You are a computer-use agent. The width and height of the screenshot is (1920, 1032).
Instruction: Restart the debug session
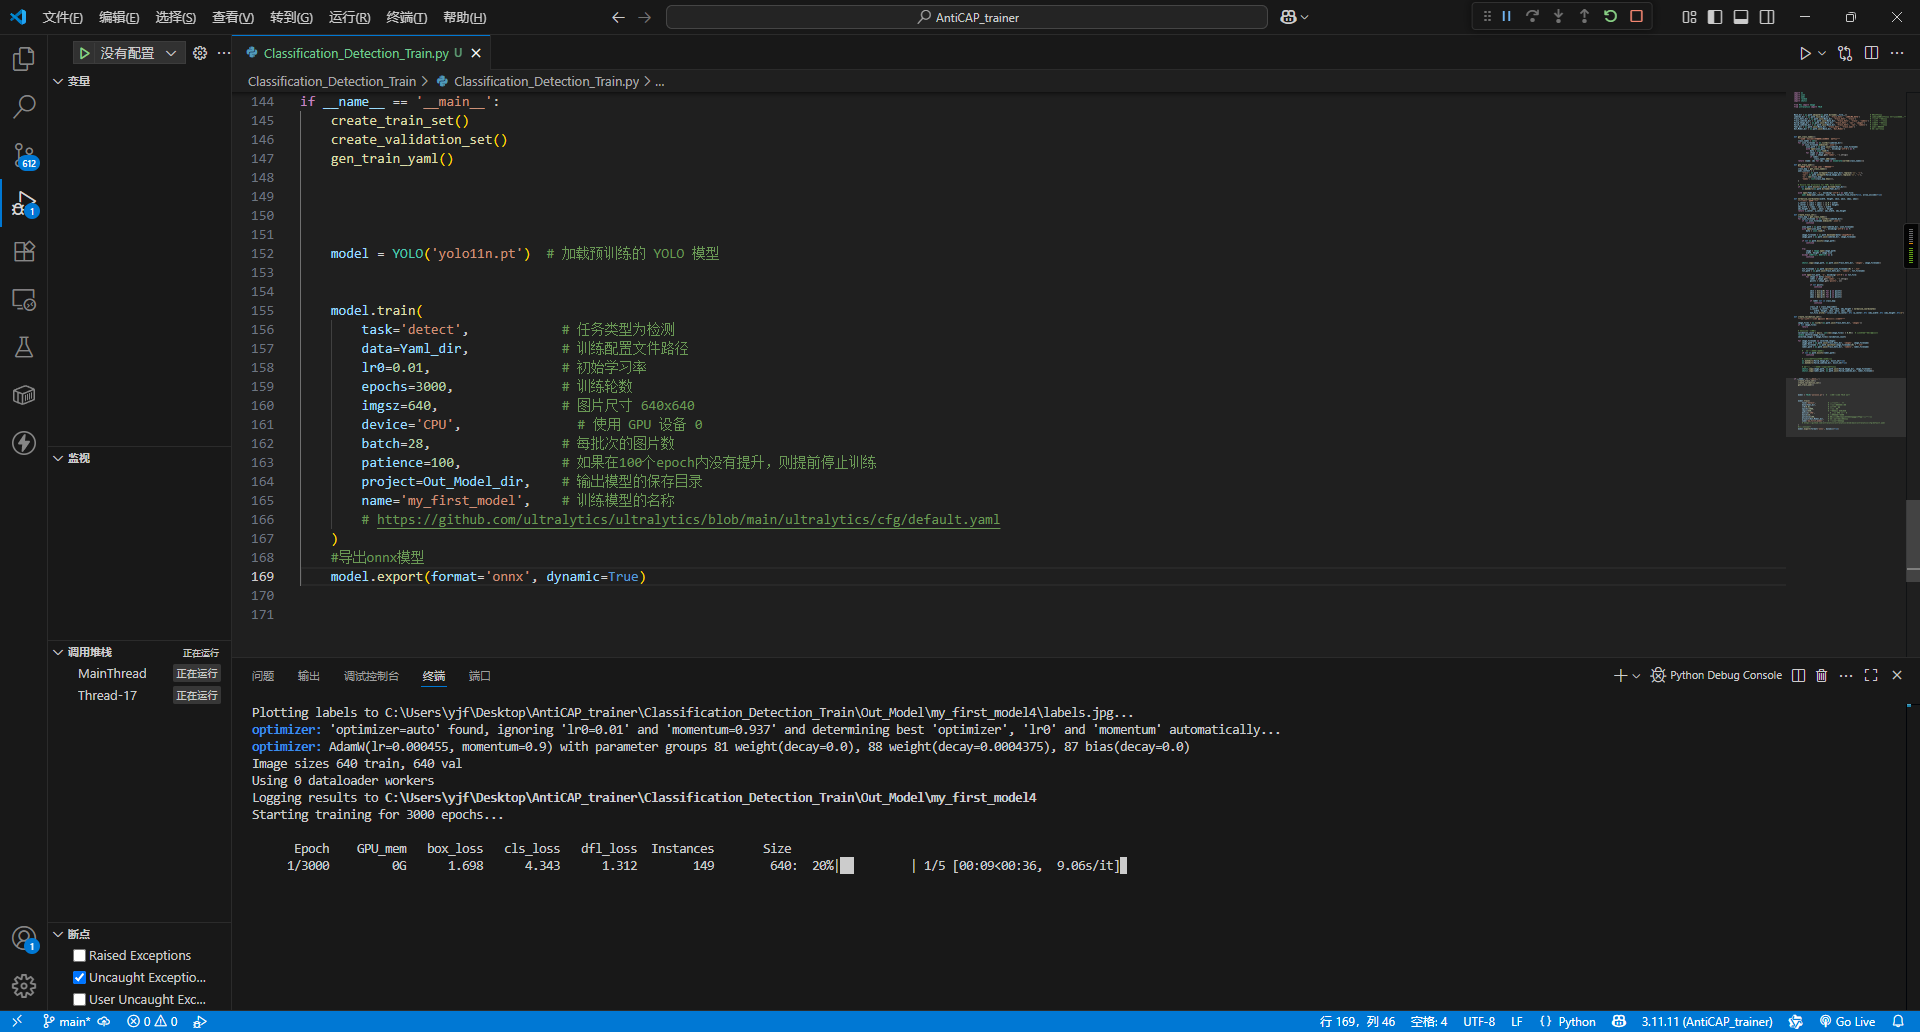coord(1610,16)
